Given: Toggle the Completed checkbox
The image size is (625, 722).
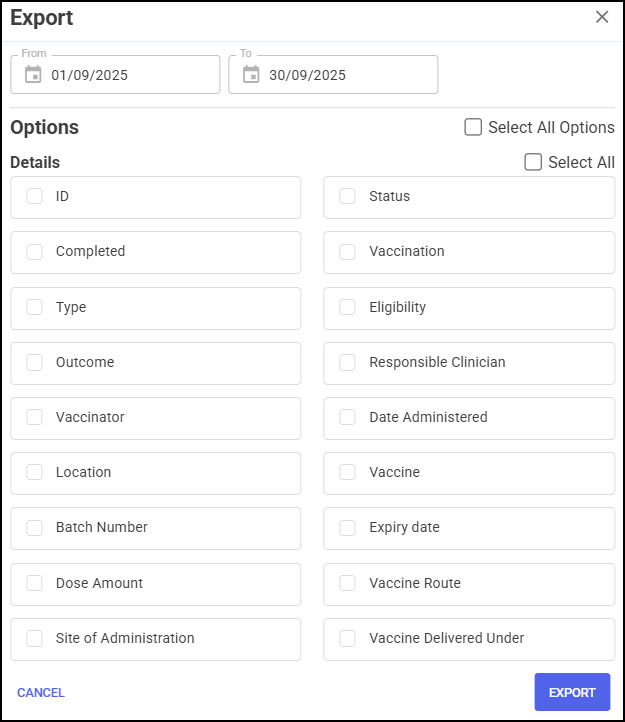Looking at the screenshot, I should [x=35, y=252].
